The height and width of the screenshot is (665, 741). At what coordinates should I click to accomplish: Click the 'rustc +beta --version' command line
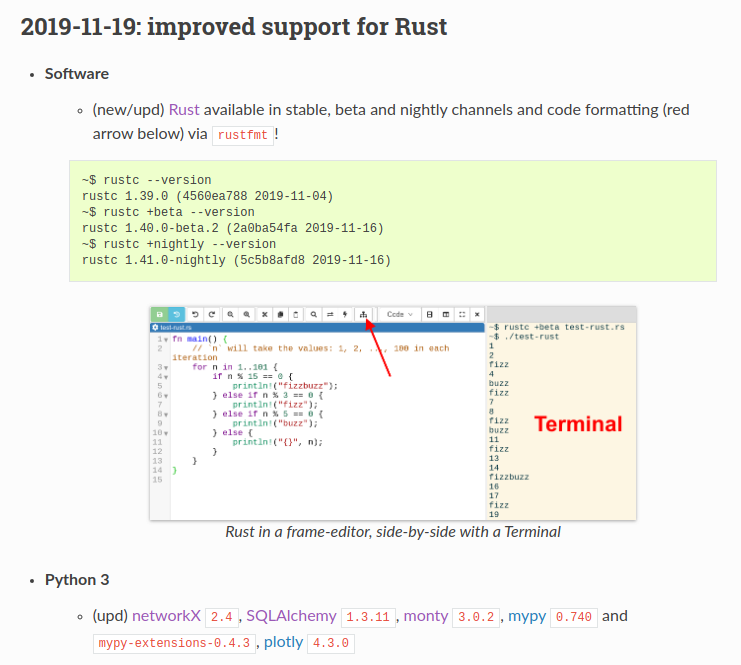coord(168,212)
